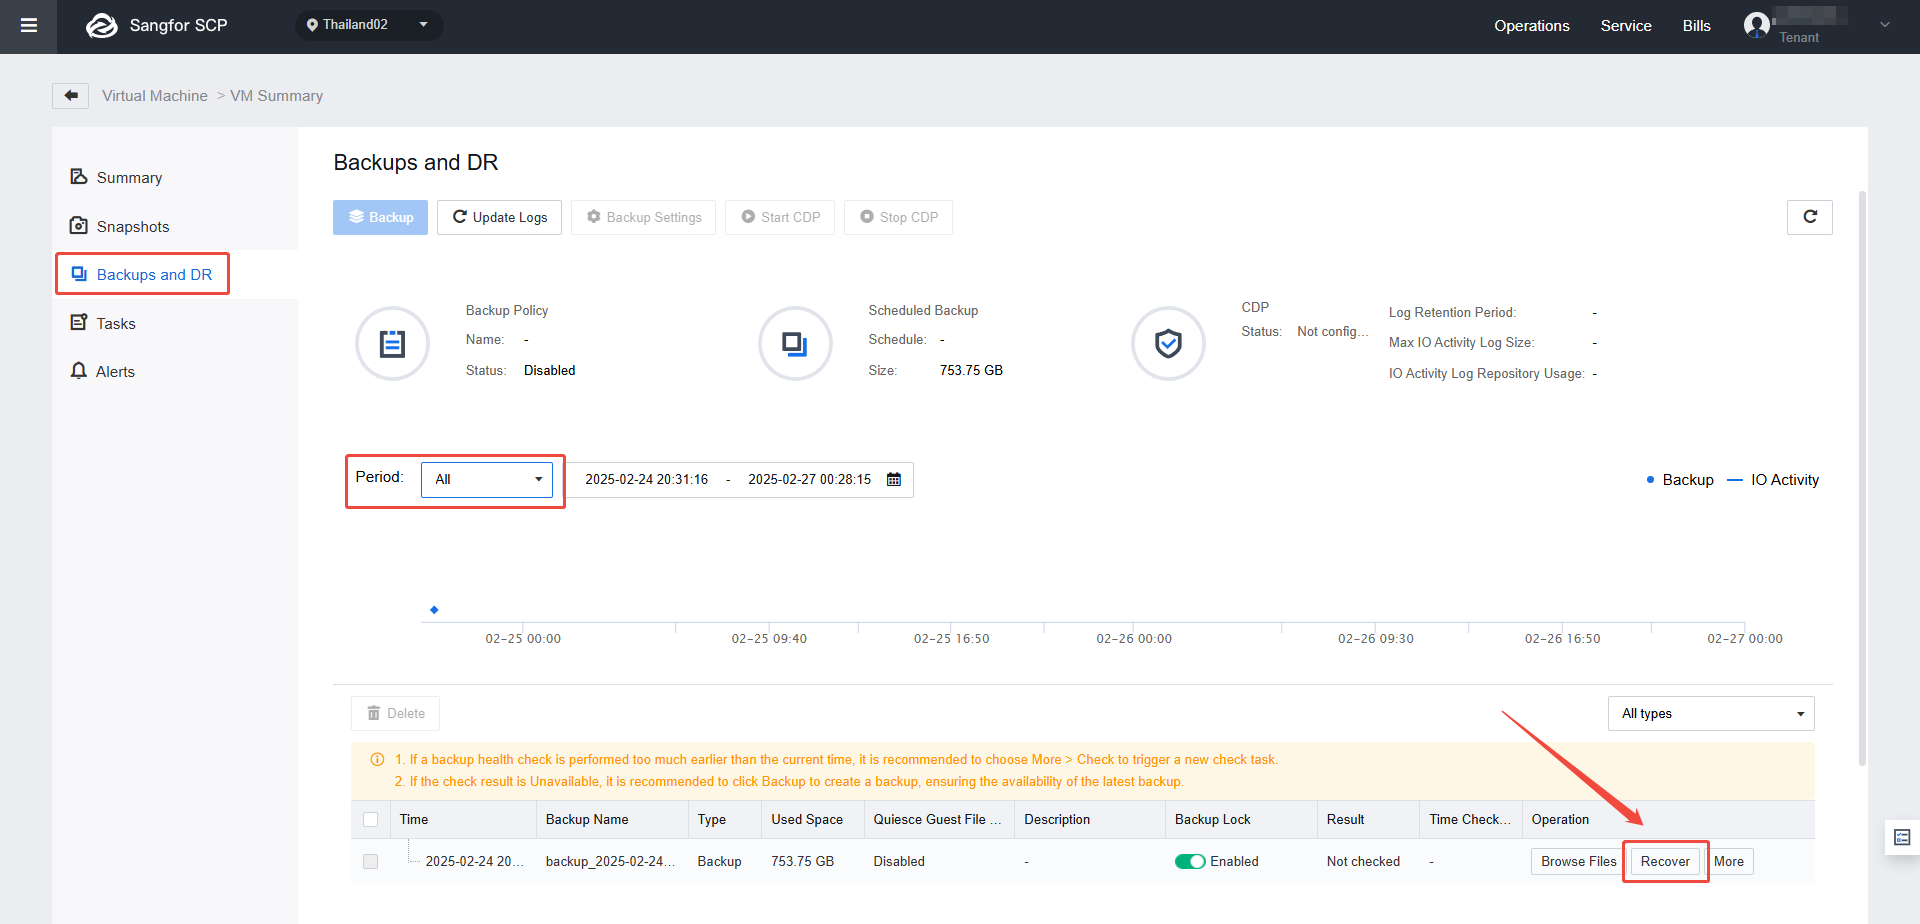
Task: Click backup name backup_2025-02-24 cell
Action: tap(610, 861)
